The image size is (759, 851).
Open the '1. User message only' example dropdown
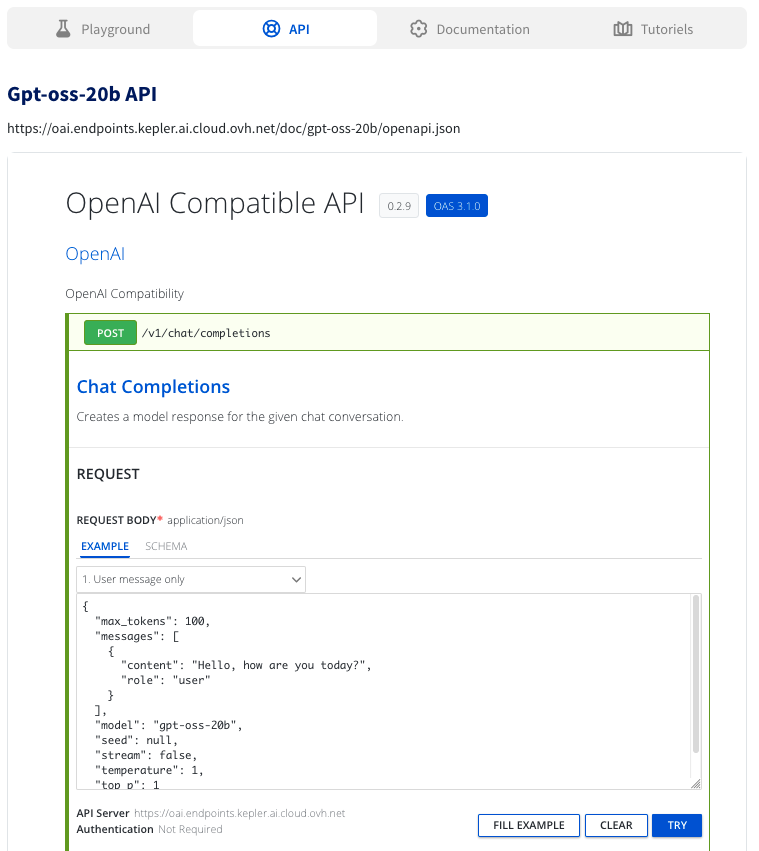pos(190,579)
